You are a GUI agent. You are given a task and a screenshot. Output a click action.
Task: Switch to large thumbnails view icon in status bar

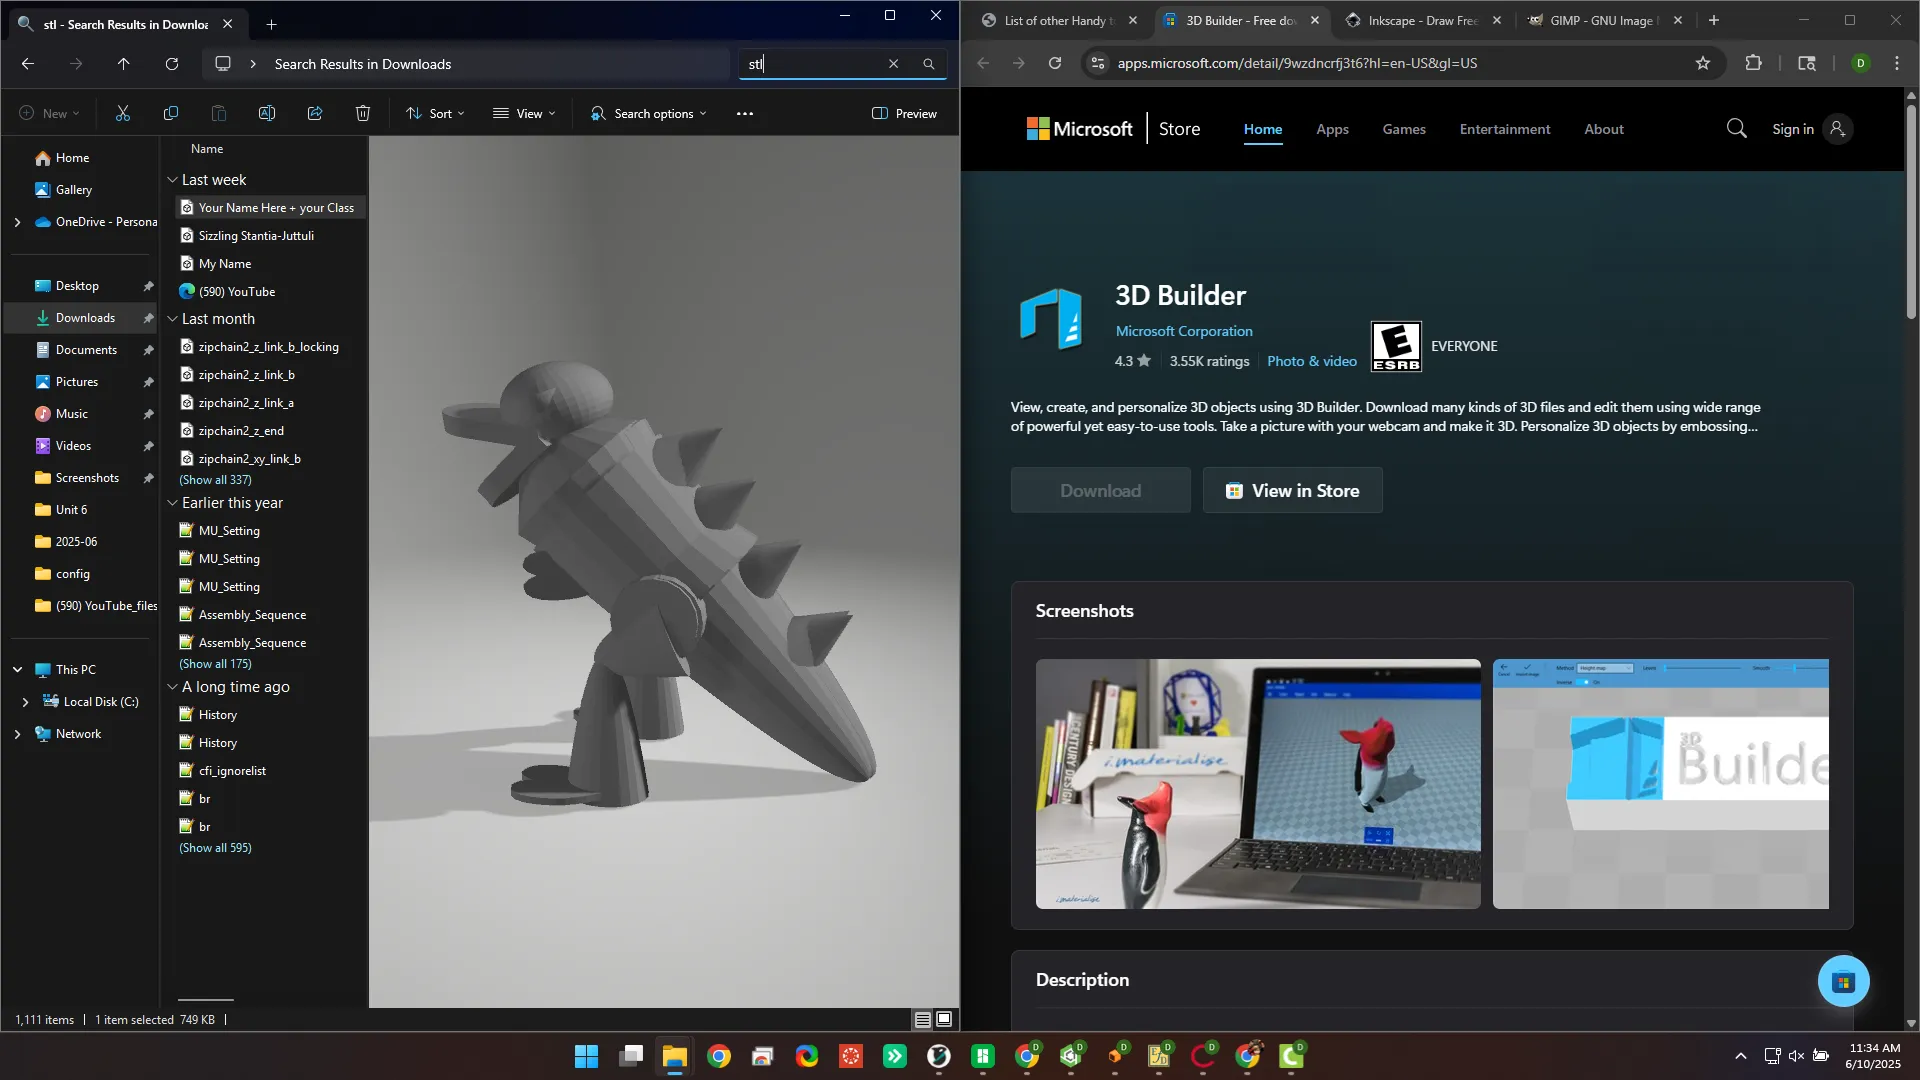(944, 1020)
